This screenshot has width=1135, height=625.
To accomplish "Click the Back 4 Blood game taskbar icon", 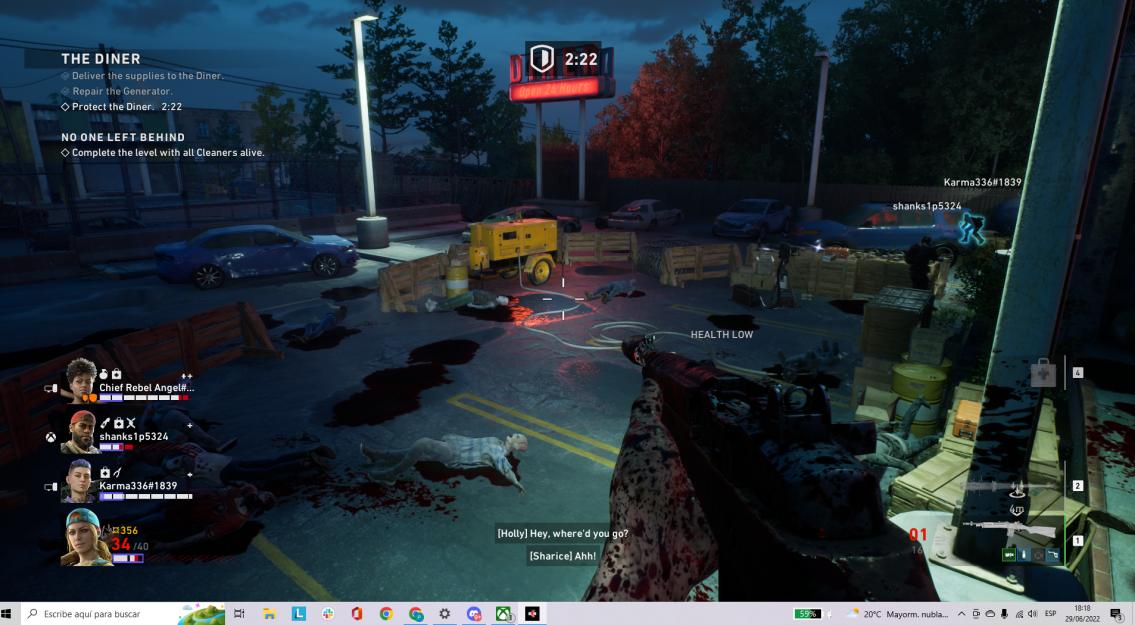I will click(x=532, y=613).
